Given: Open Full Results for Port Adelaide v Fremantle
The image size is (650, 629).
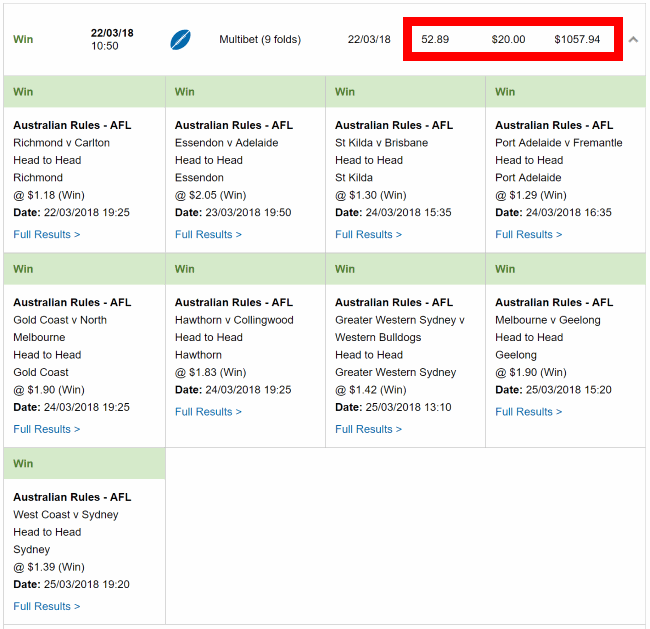Looking at the screenshot, I should point(529,234).
